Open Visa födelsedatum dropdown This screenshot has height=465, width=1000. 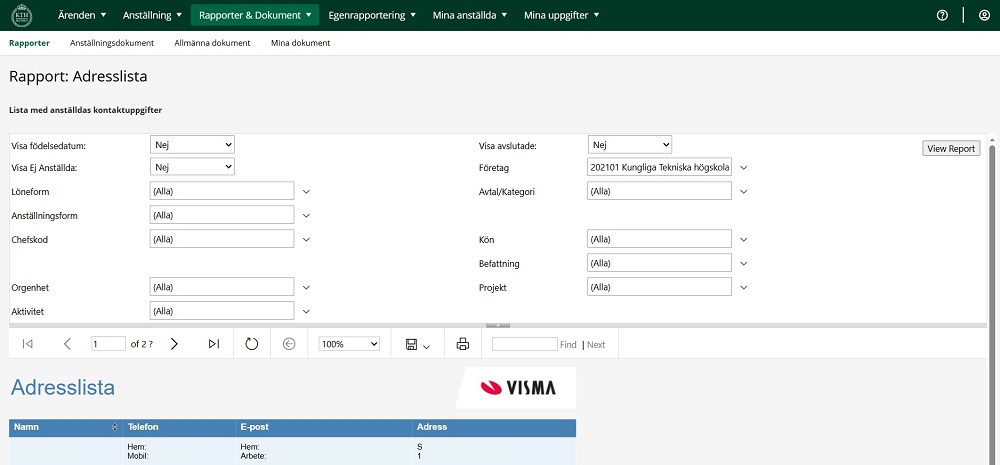pyautogui.click(x=192, y=145)
